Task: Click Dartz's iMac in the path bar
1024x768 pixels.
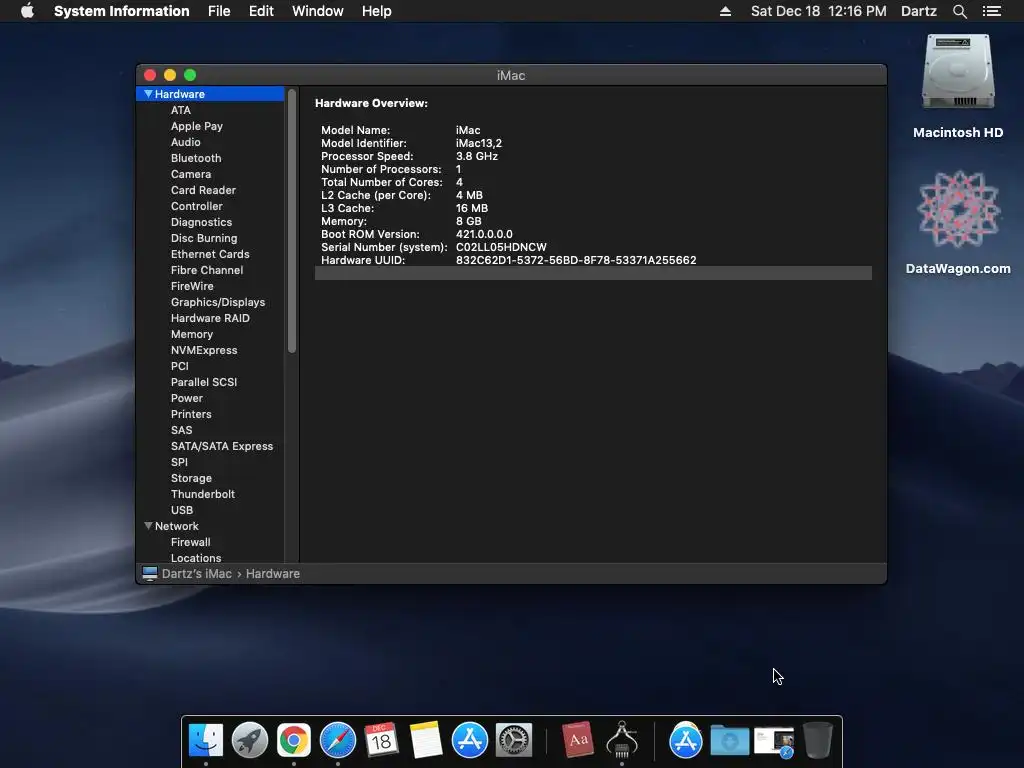Action: point(197,573)
